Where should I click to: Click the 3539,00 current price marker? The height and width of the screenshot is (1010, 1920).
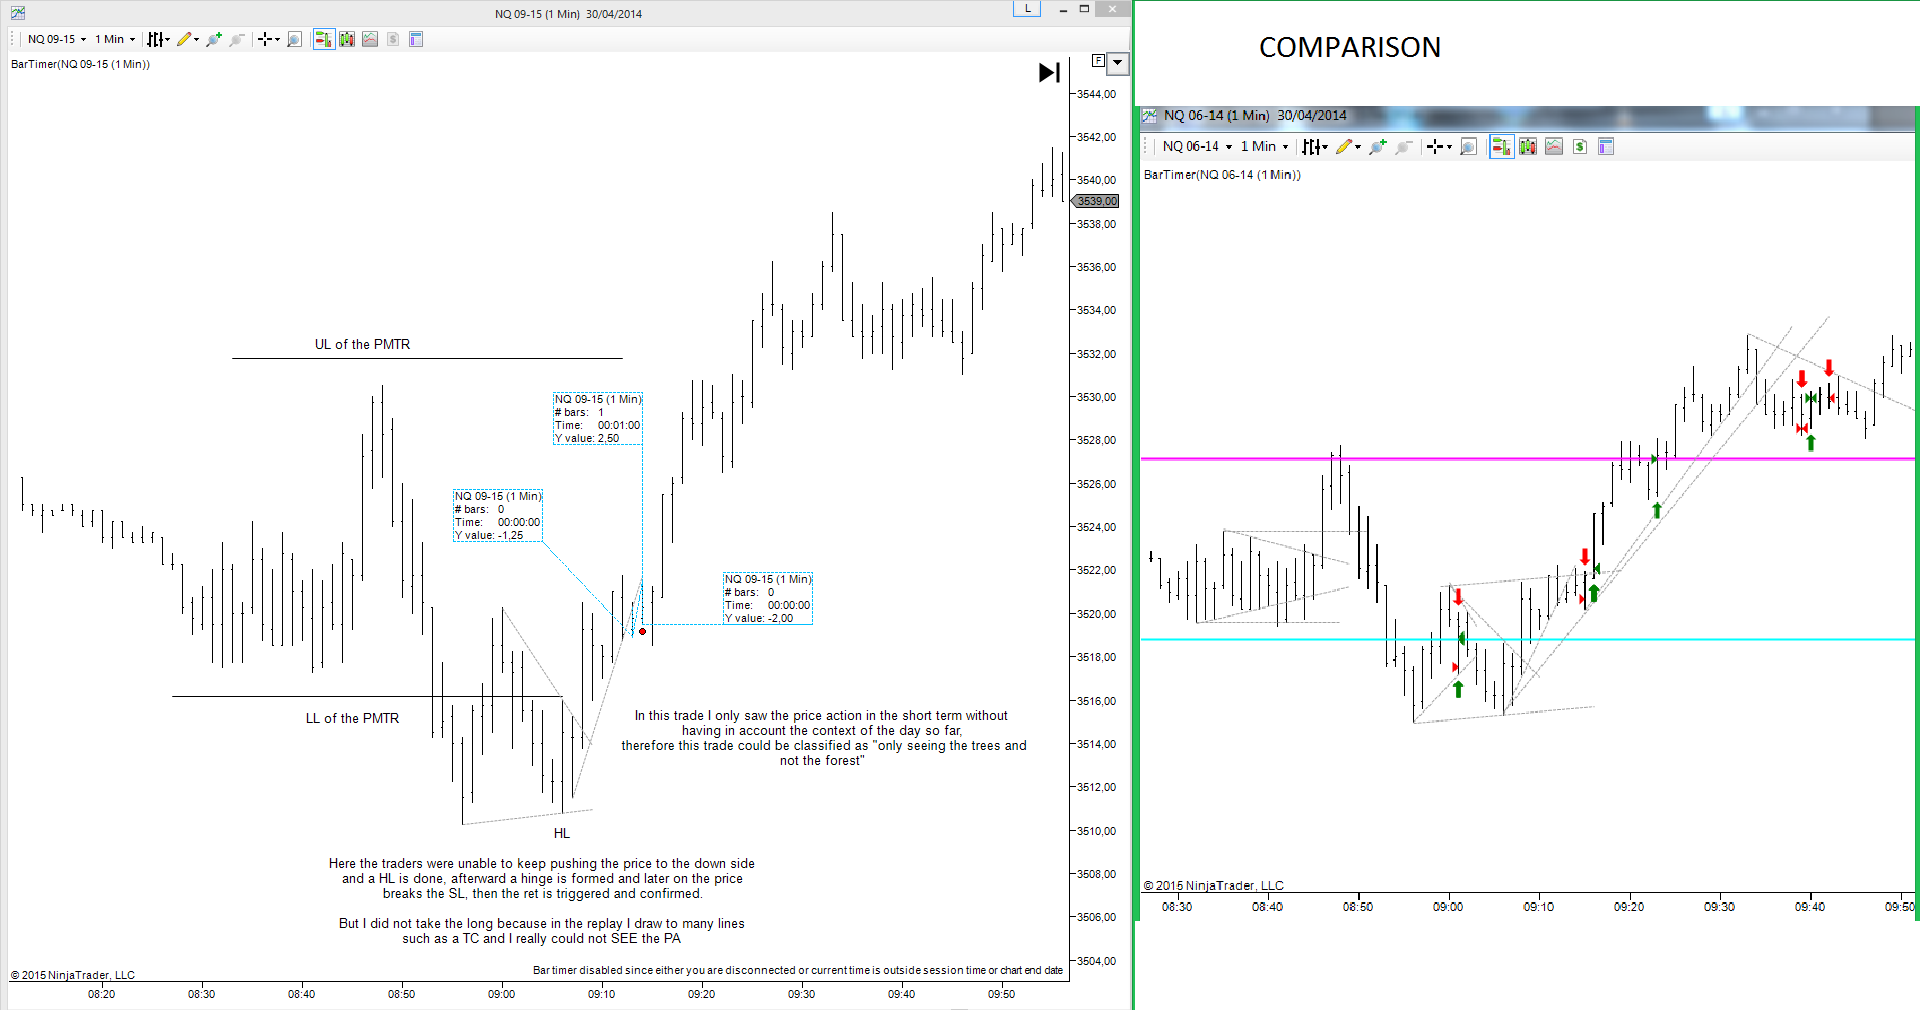[1096, 201]
